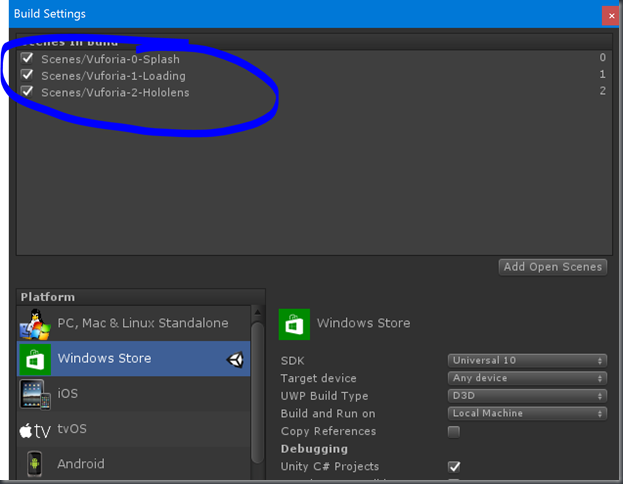
Task: Click the Copy References label
Action: pos(328,431)
